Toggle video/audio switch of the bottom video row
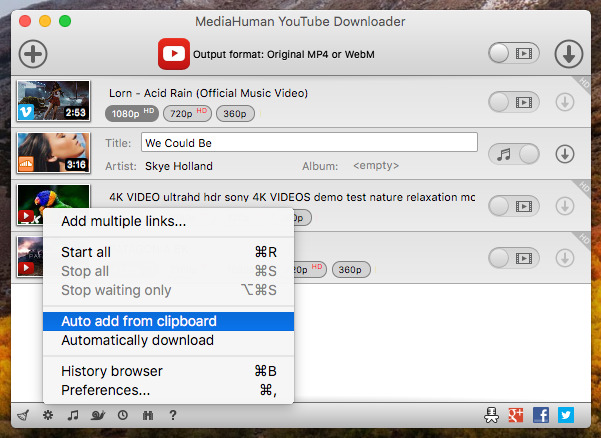601x438 pixels. coord(514,258)
